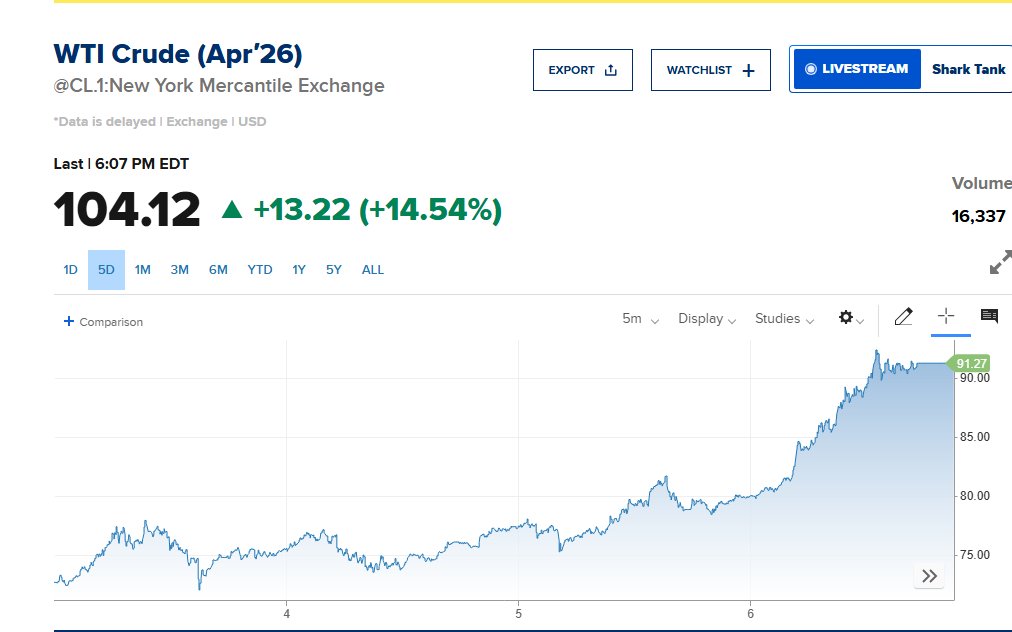Open the 5m interval dropdown

[x=640, y=319]
